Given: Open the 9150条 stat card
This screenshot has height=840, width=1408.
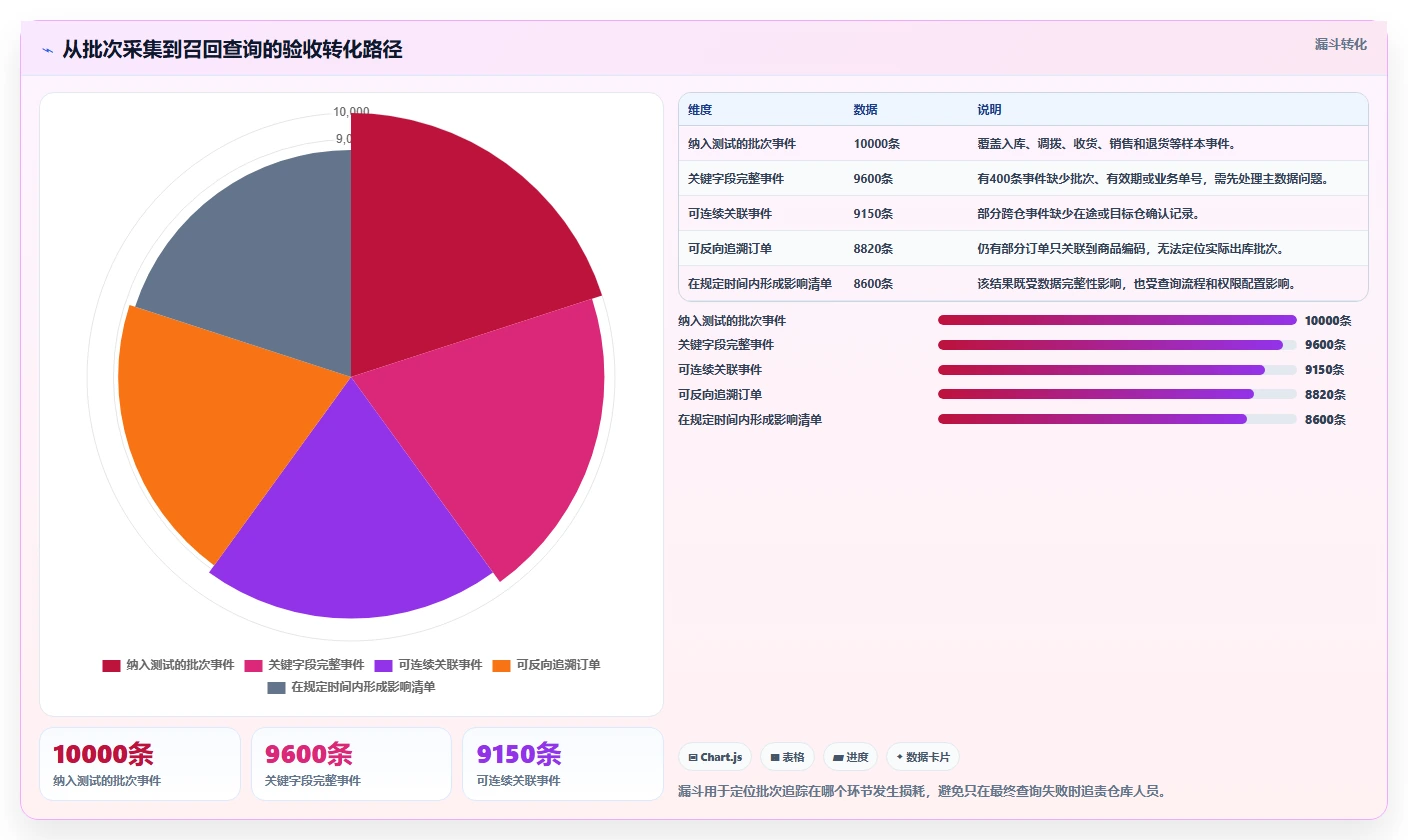Looking at the screenshot, I should click(562, 764).
